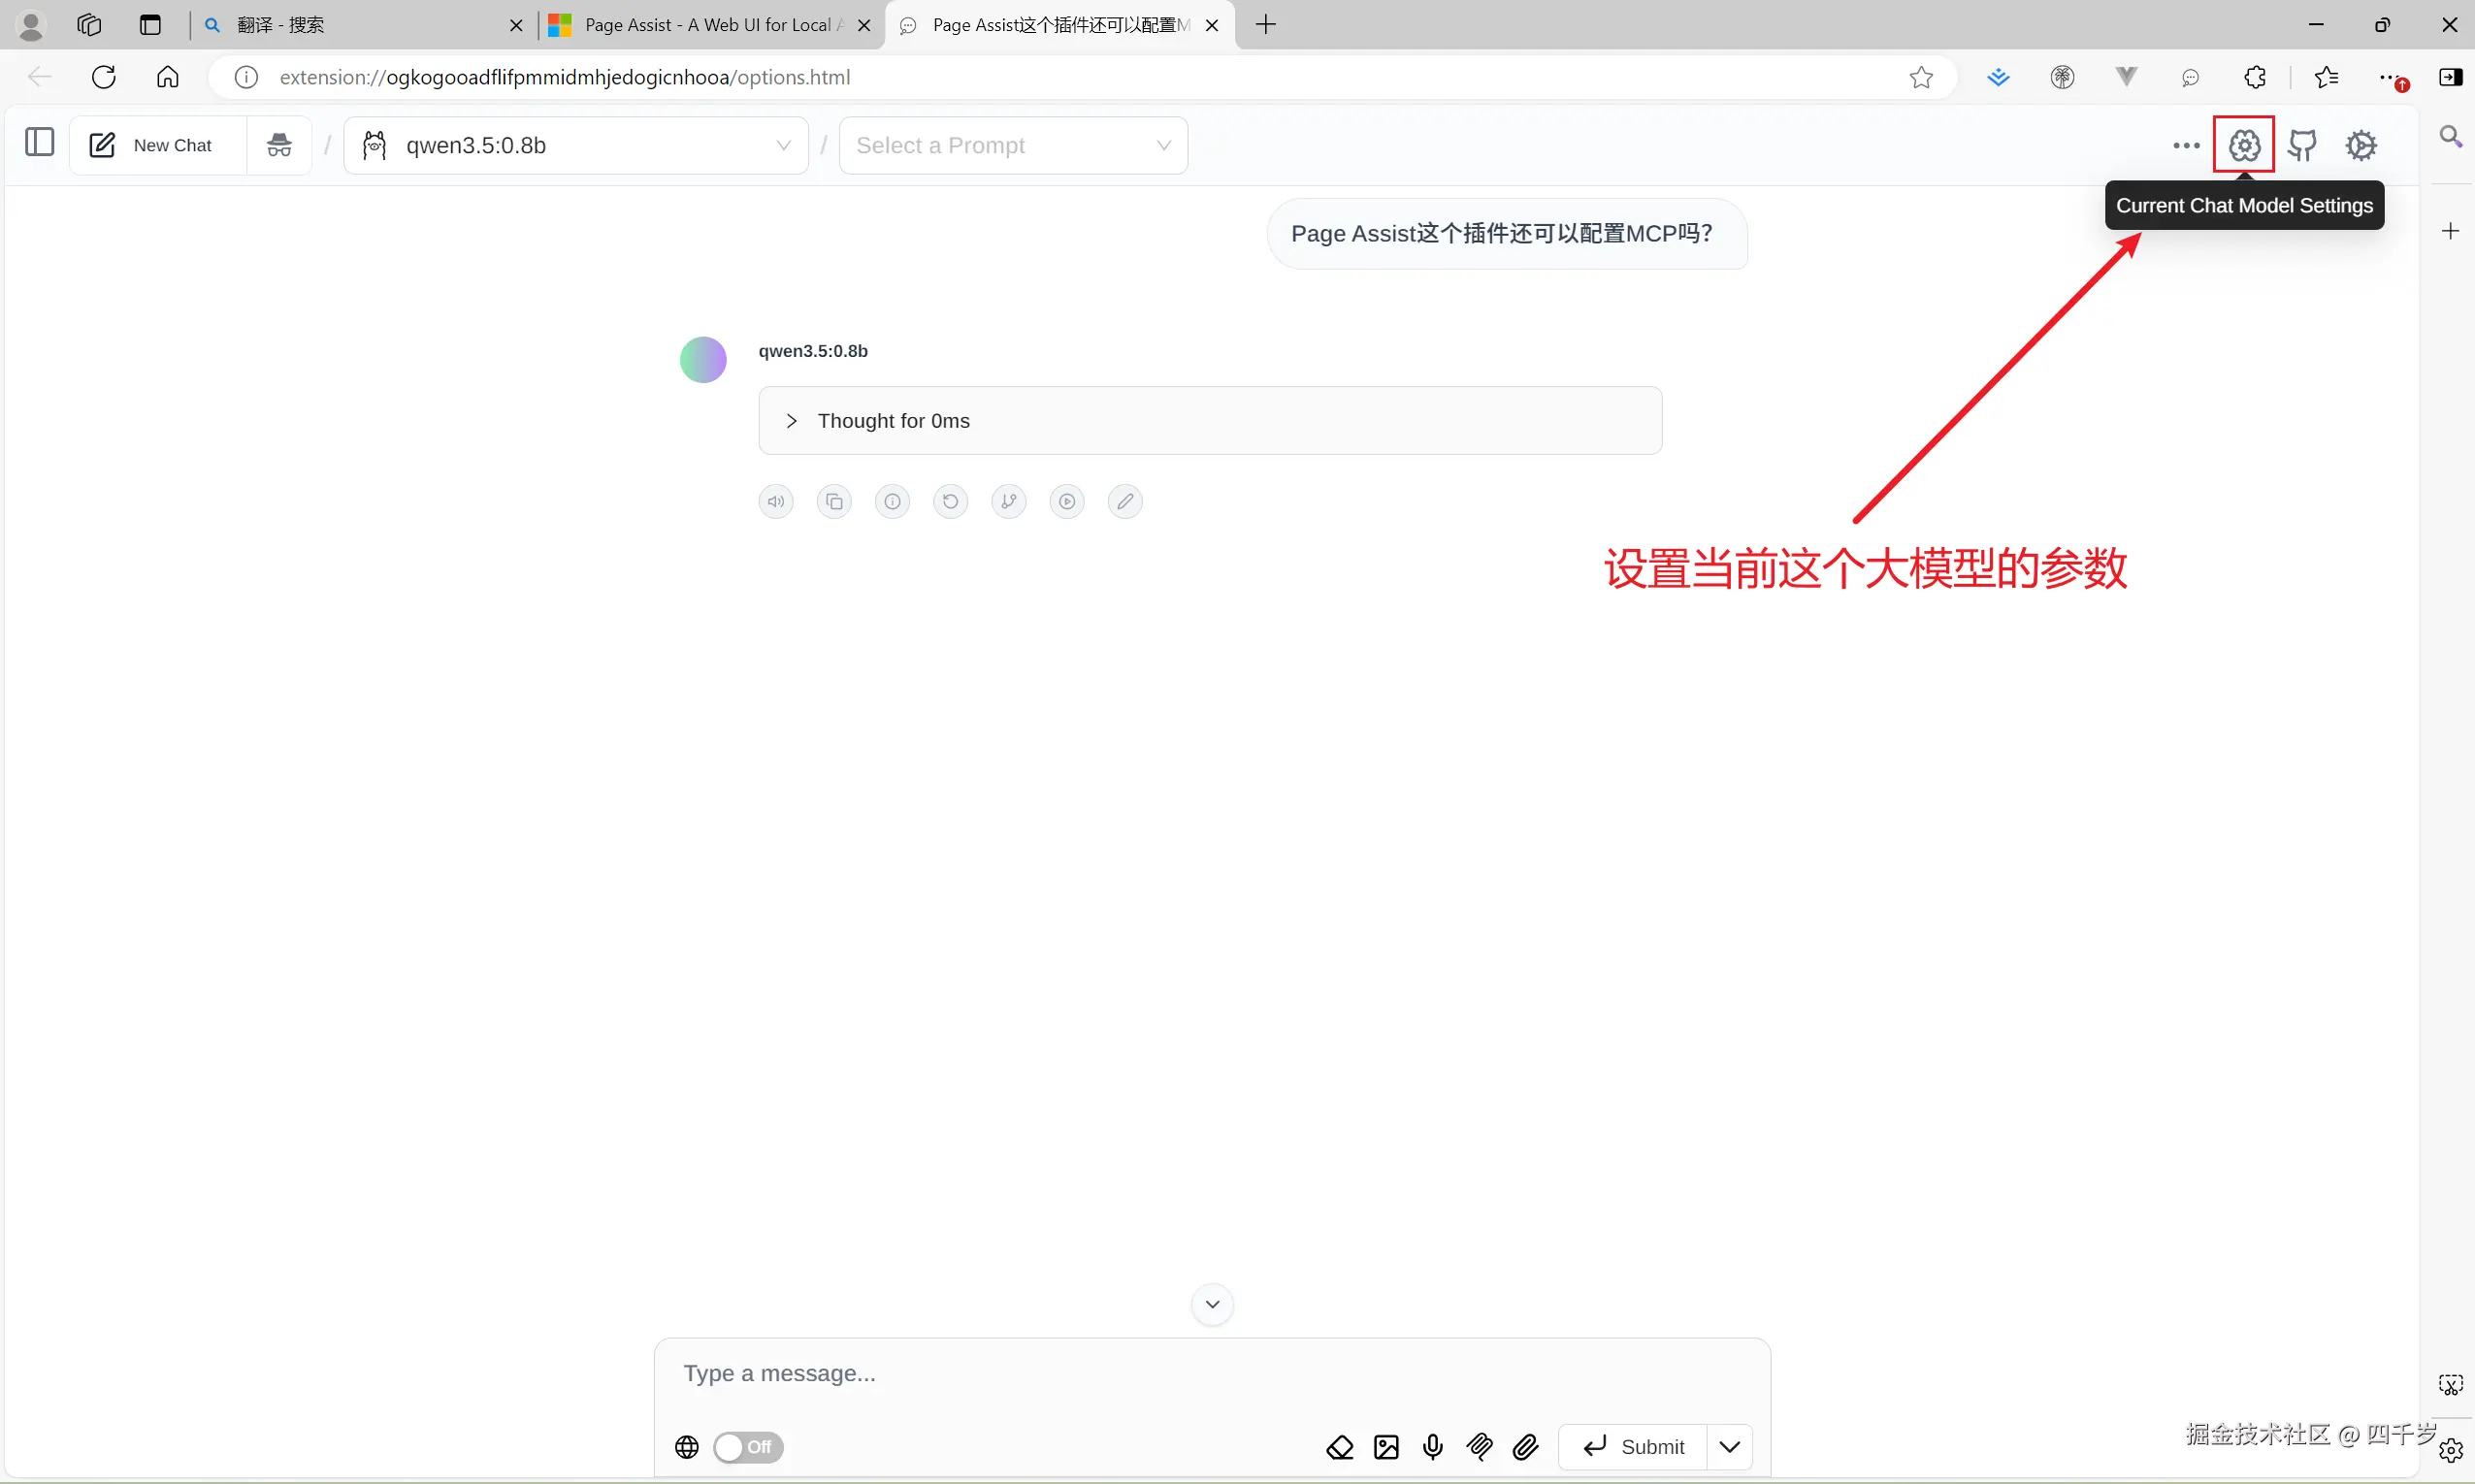Edit the response with the pencil icon
The width and height of the screenshot is (2475, 1484).
pyautogui.click(x=1125, y=501)
